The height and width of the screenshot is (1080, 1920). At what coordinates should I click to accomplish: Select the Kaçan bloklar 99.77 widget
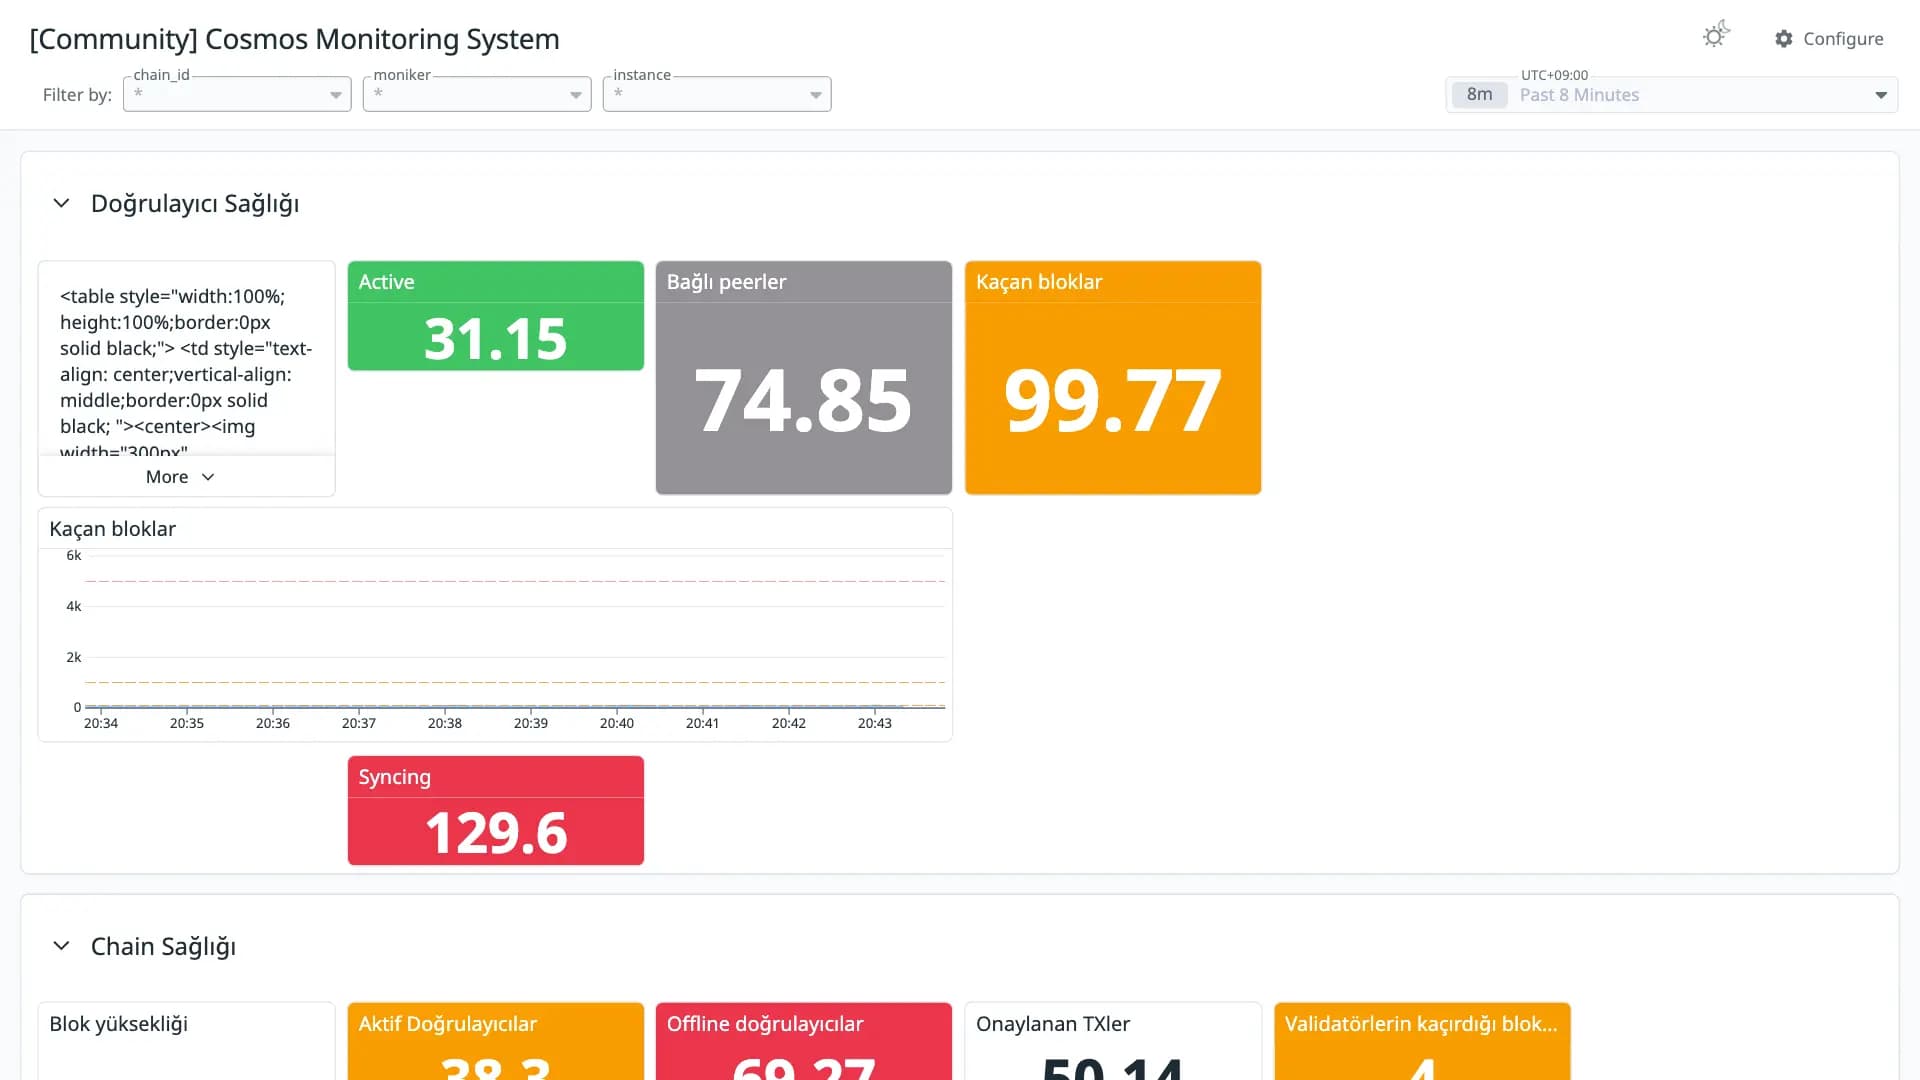[1113, 378]
